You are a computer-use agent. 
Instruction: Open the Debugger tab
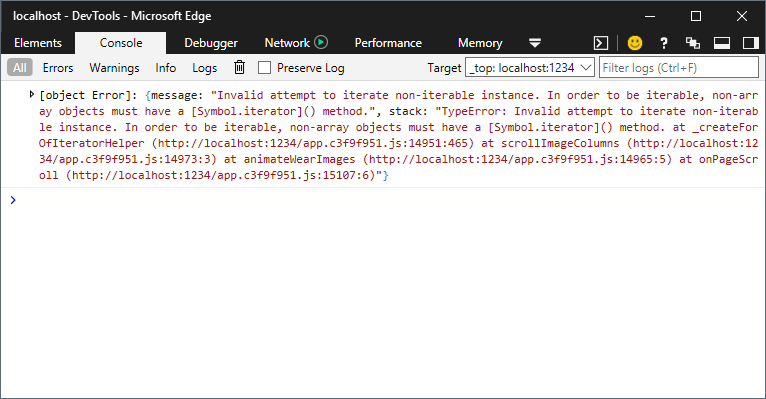211,43
